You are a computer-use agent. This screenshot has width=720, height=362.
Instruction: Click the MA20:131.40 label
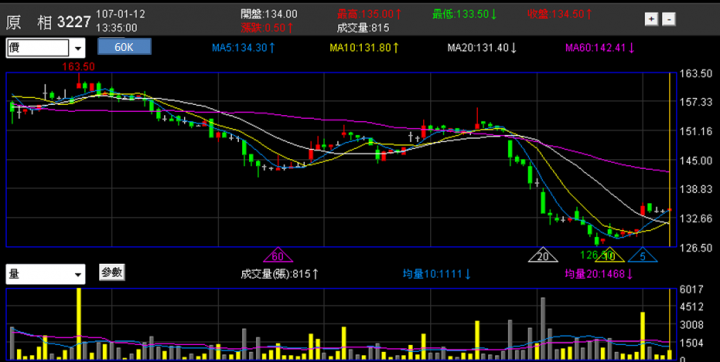[x=483, y=47]
